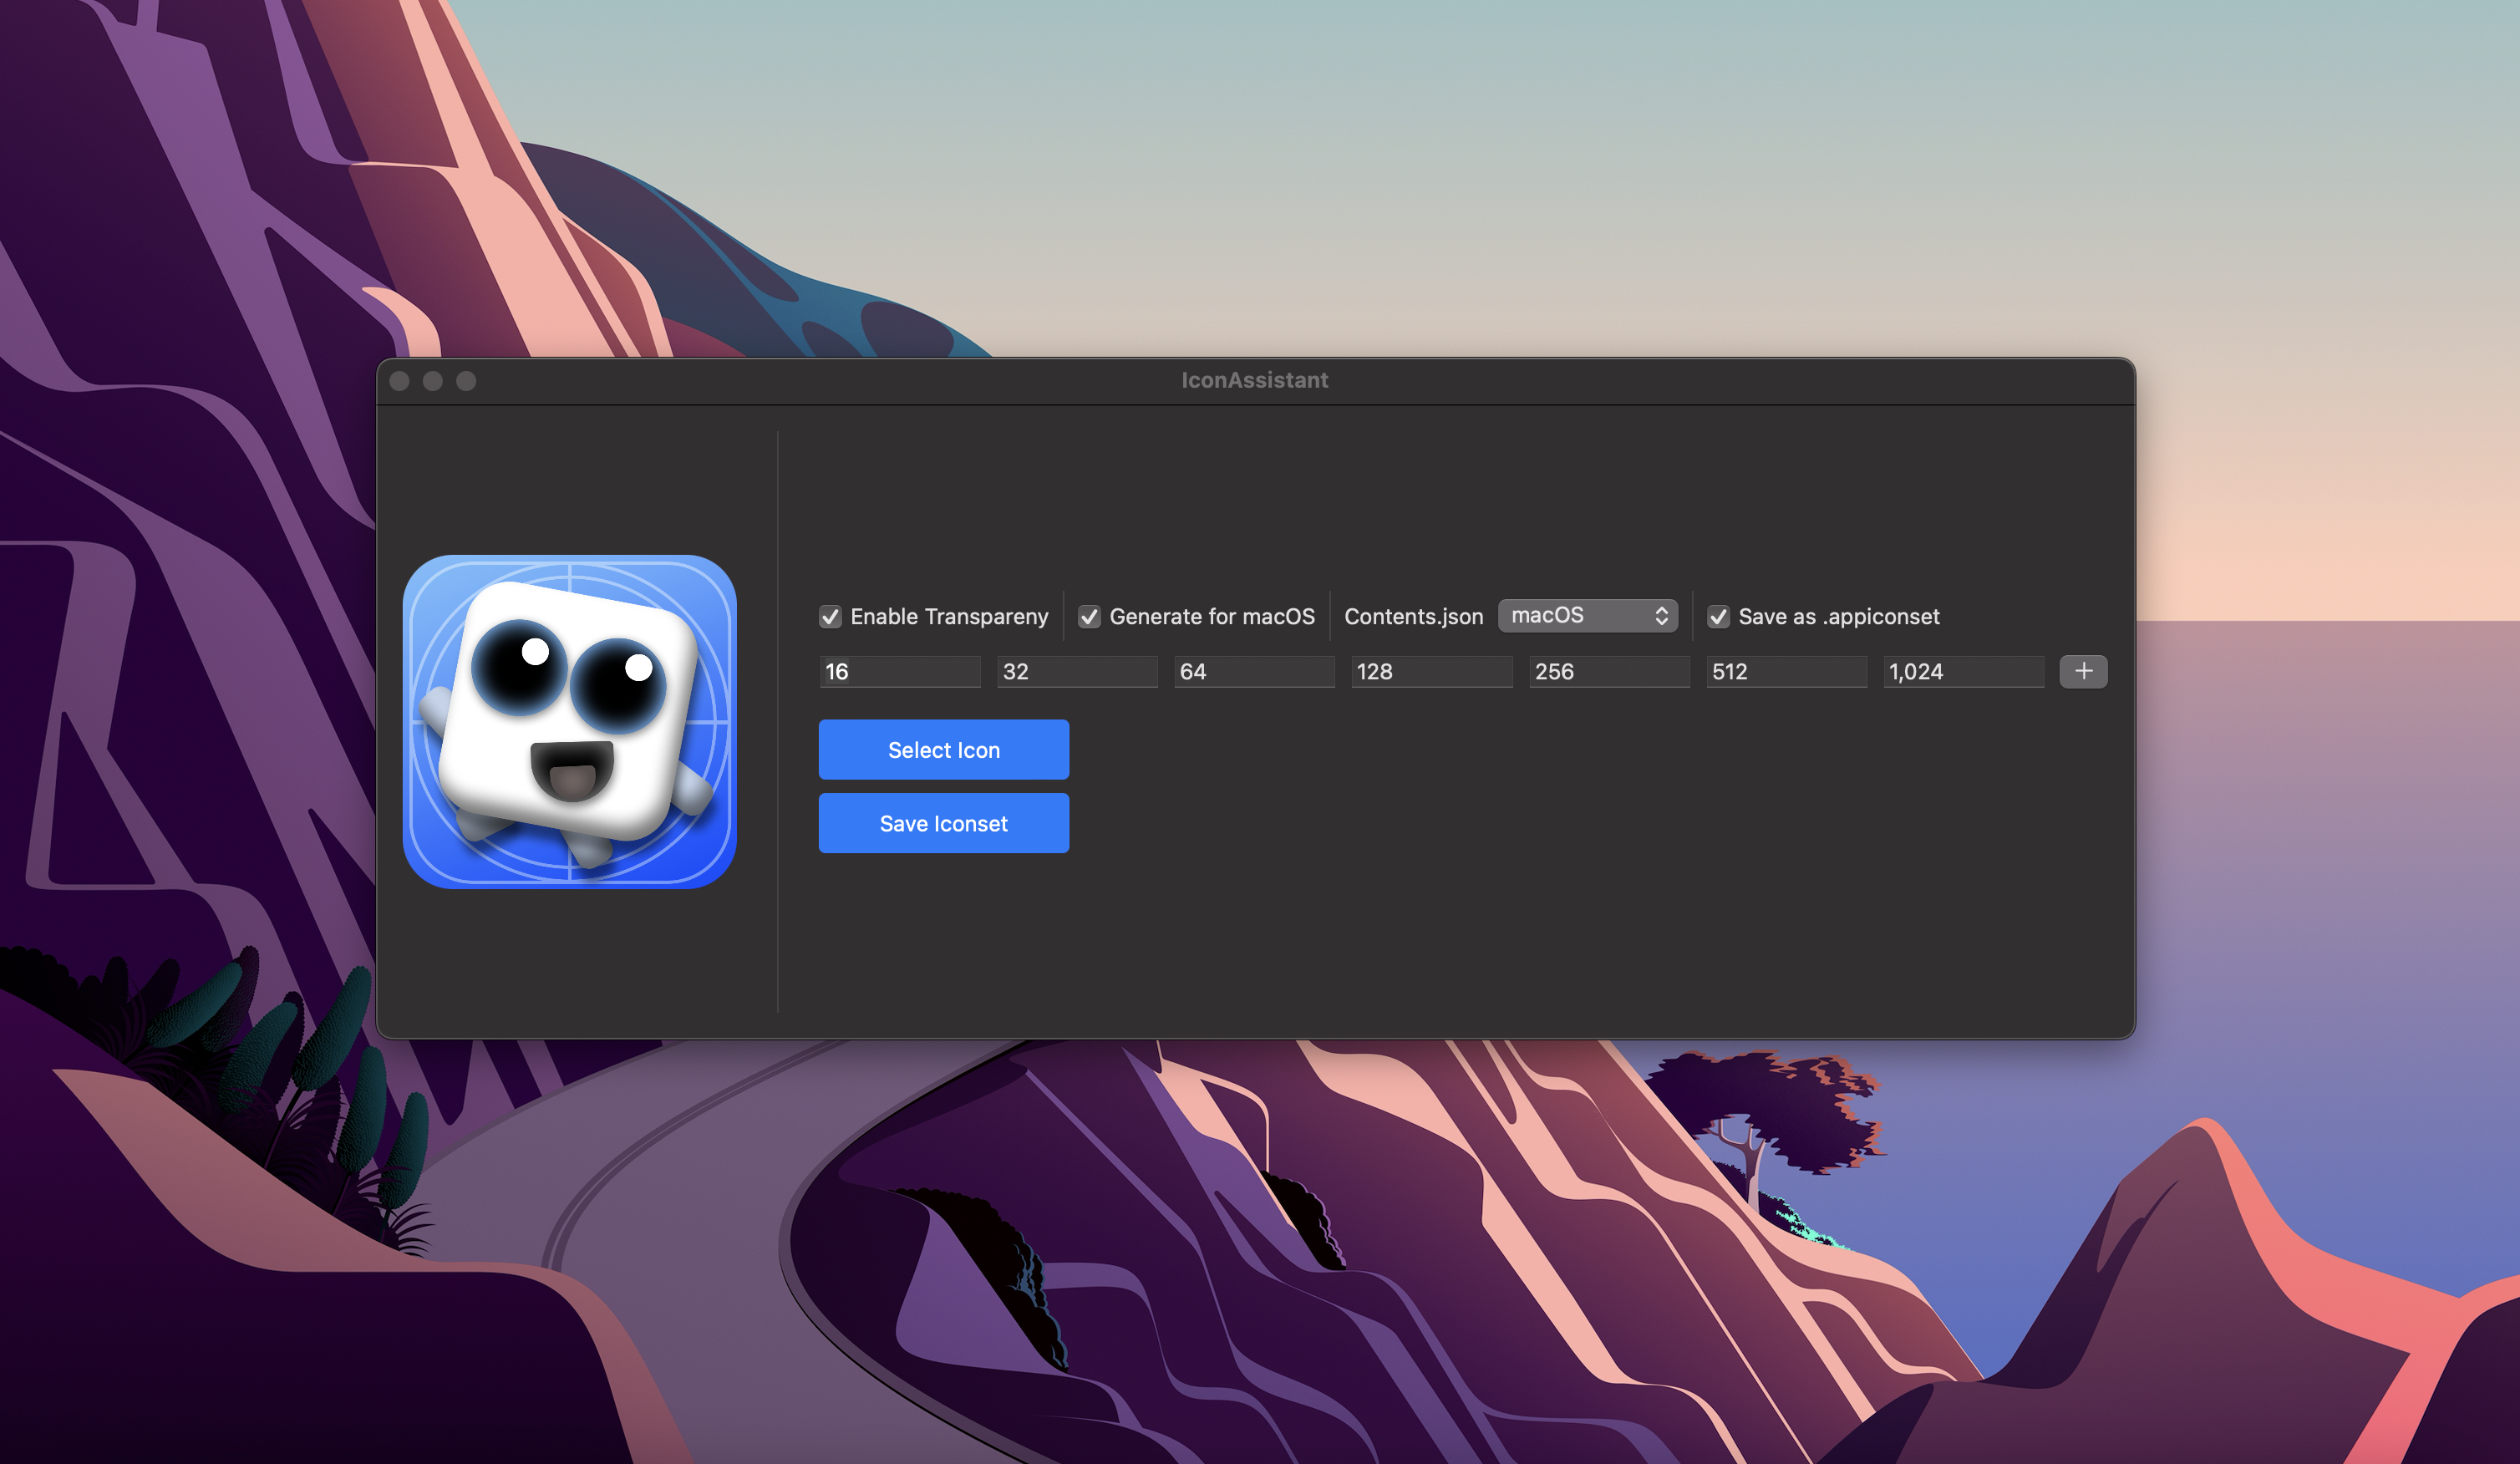Image resolution: width=2520 pixels, height=1464 pixels.
Task: Click the 1,024 size input field
Action: tap(1963, 672)
